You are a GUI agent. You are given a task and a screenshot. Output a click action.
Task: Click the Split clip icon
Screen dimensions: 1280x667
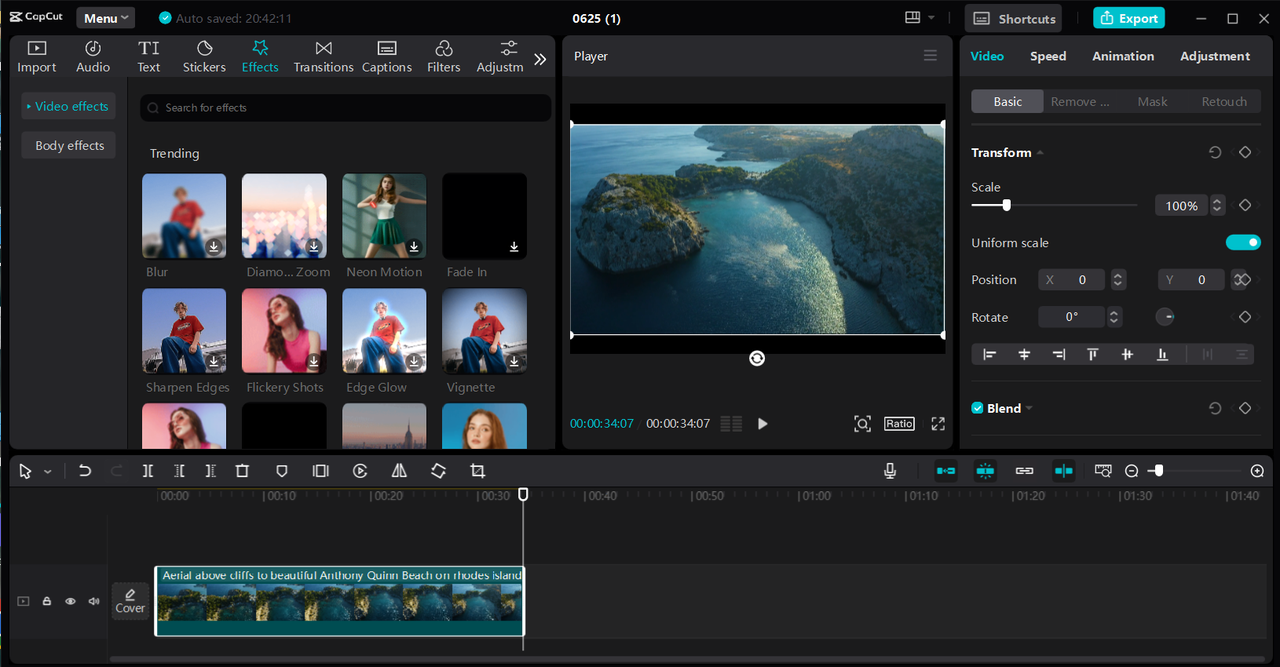click(x=148, y=471)
